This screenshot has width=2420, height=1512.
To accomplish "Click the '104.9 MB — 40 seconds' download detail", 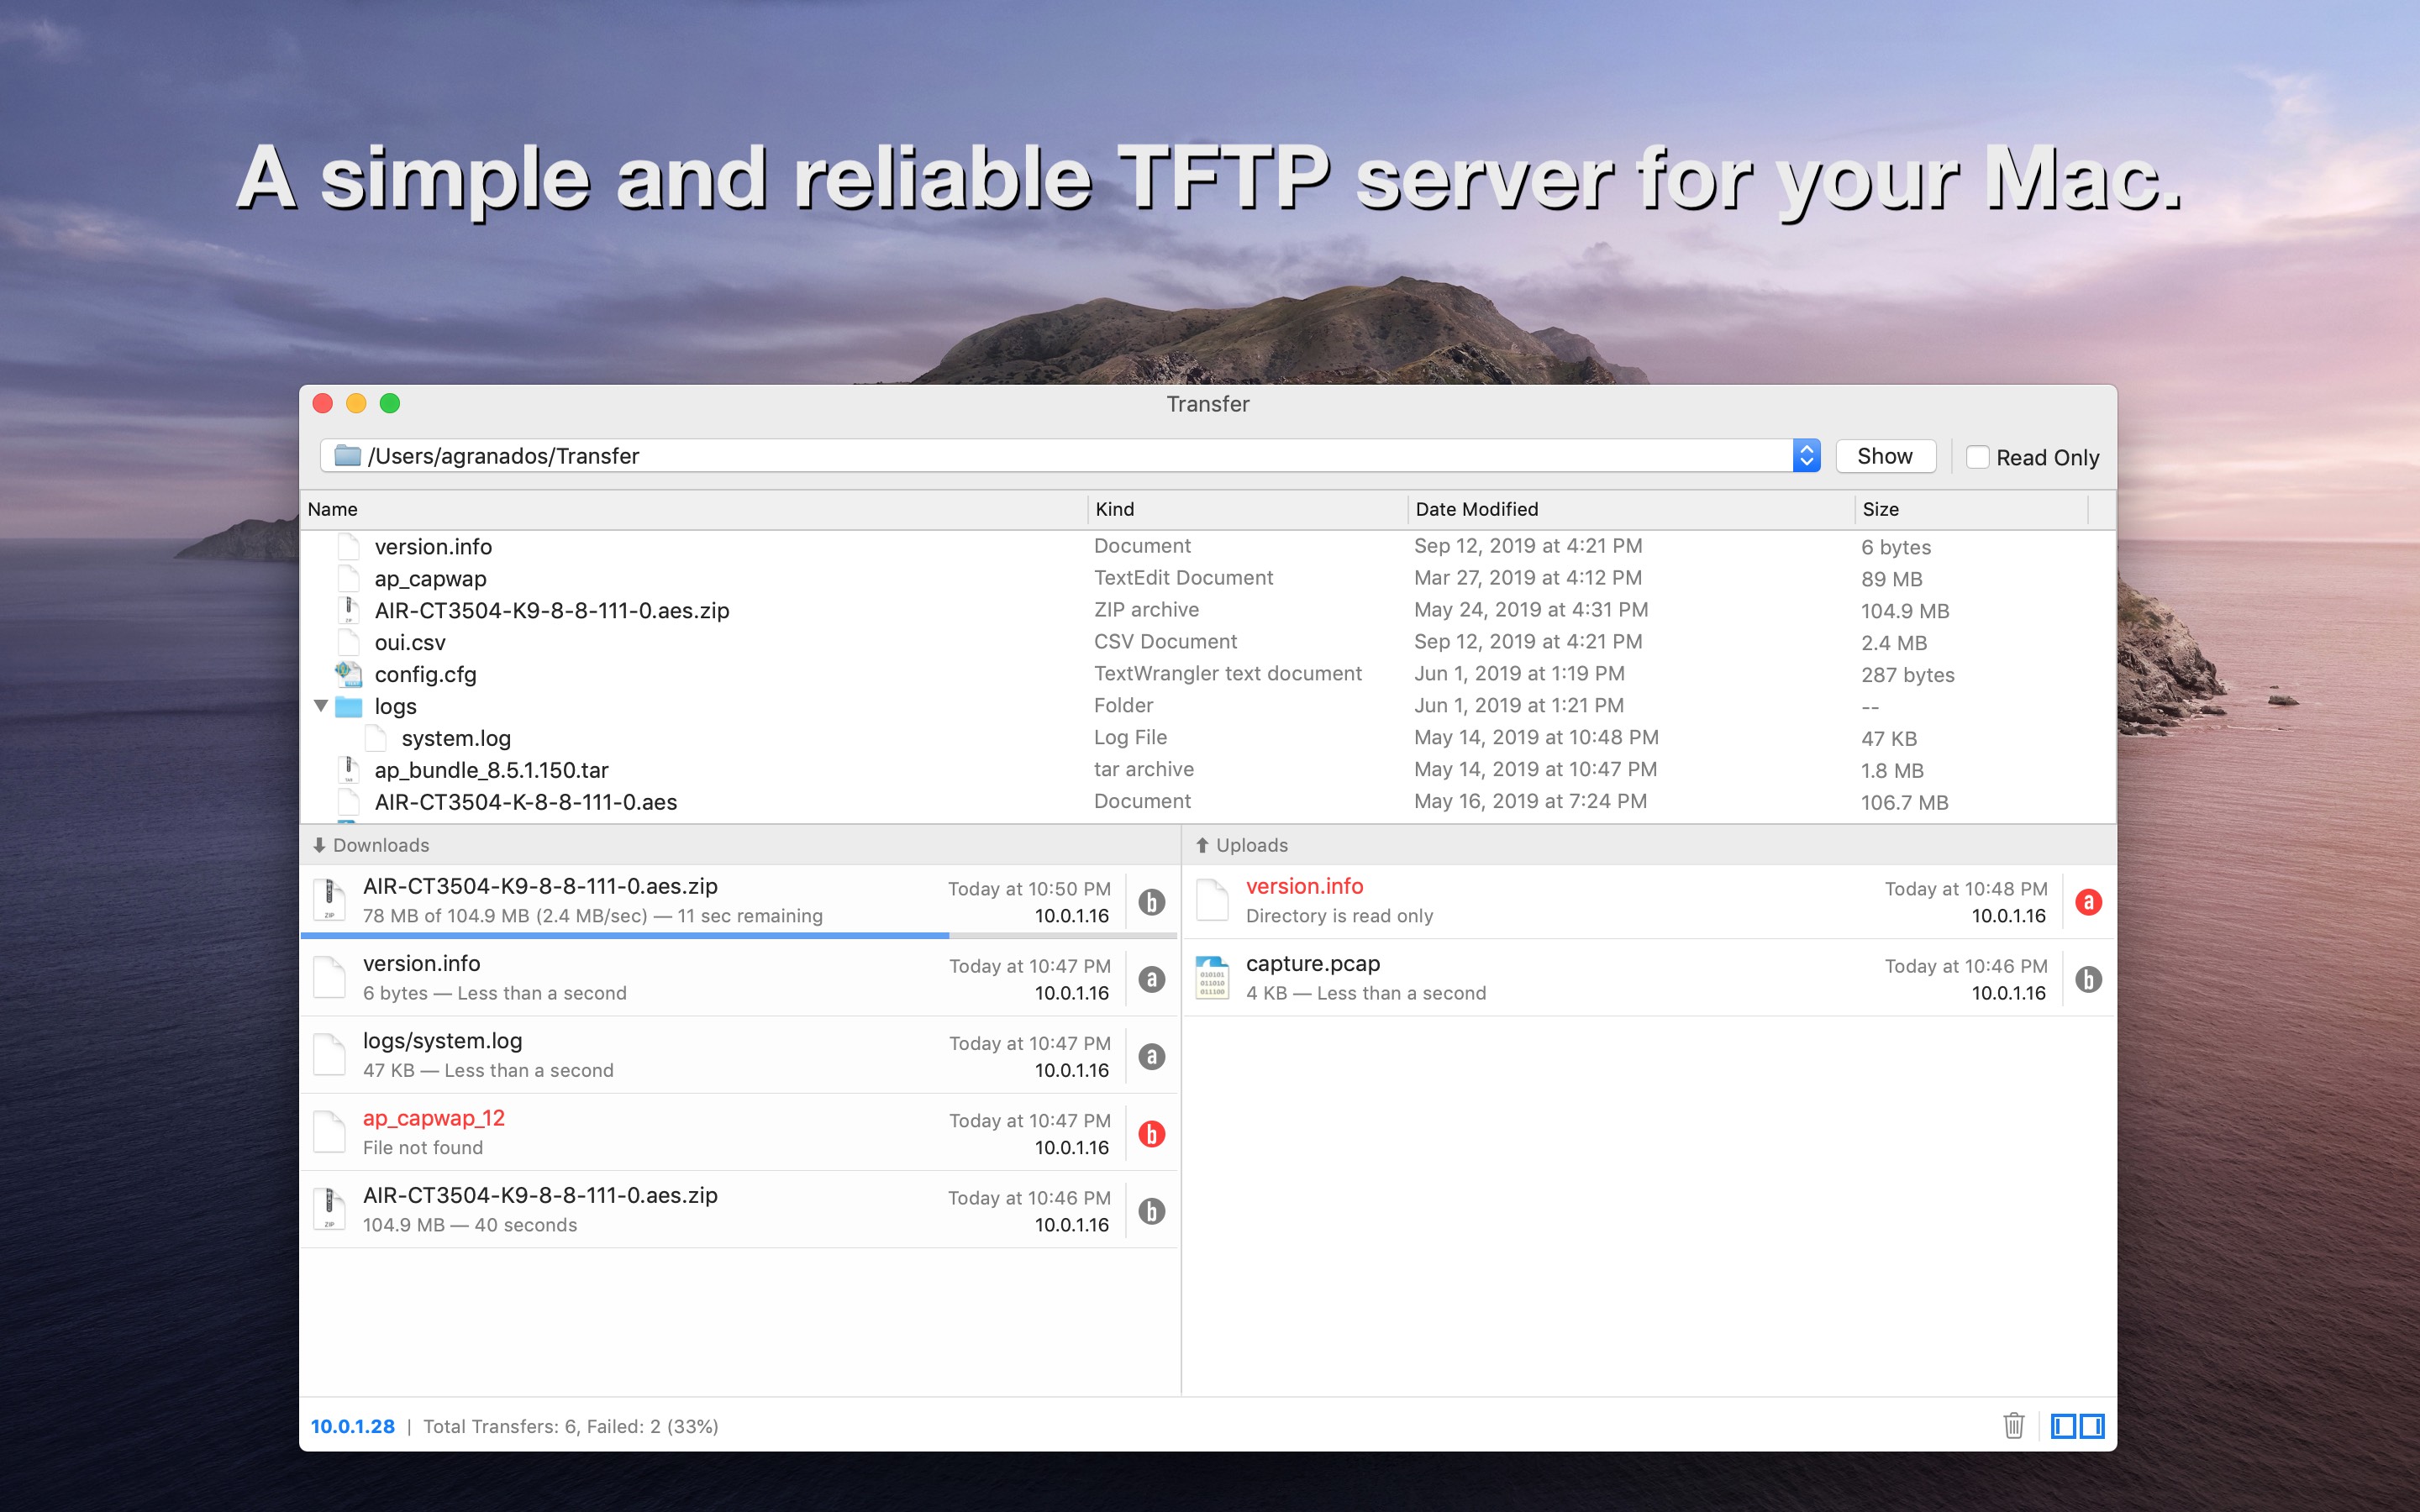I will [469, 1225].
